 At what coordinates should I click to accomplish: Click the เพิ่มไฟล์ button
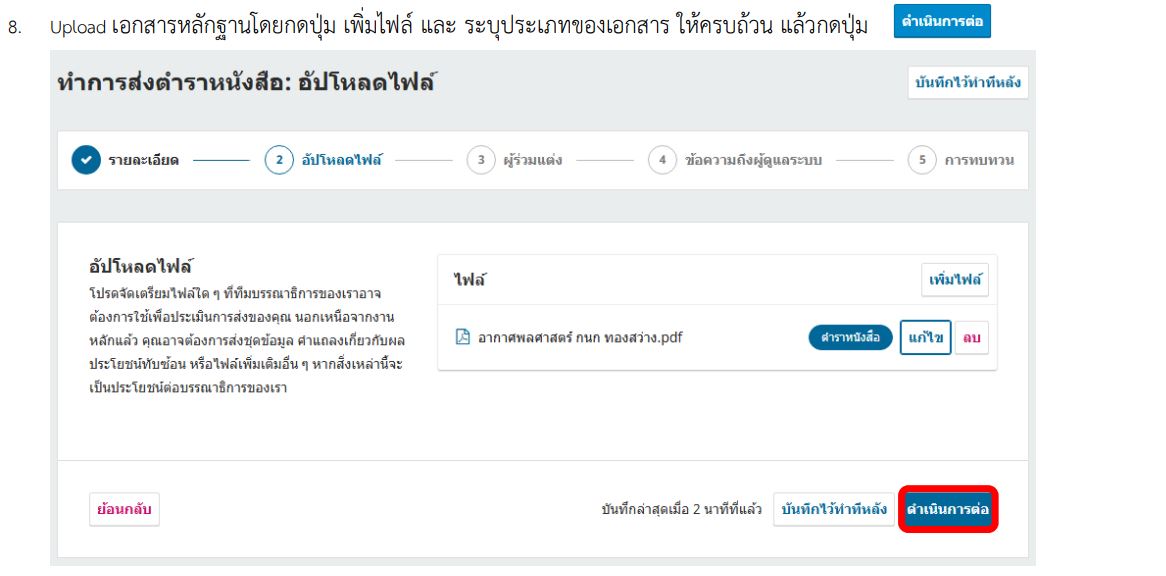coord(955,280)
